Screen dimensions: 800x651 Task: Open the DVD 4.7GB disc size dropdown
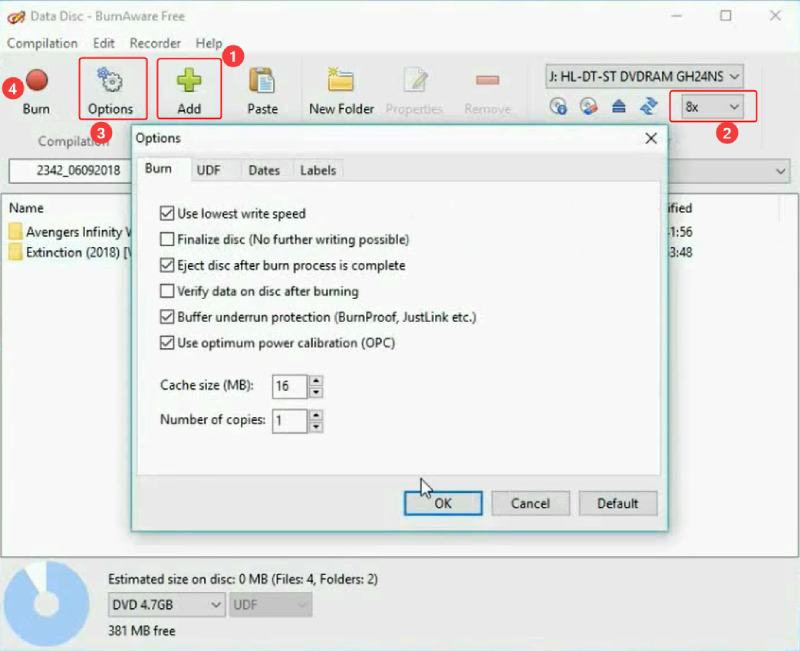point(166,605)
